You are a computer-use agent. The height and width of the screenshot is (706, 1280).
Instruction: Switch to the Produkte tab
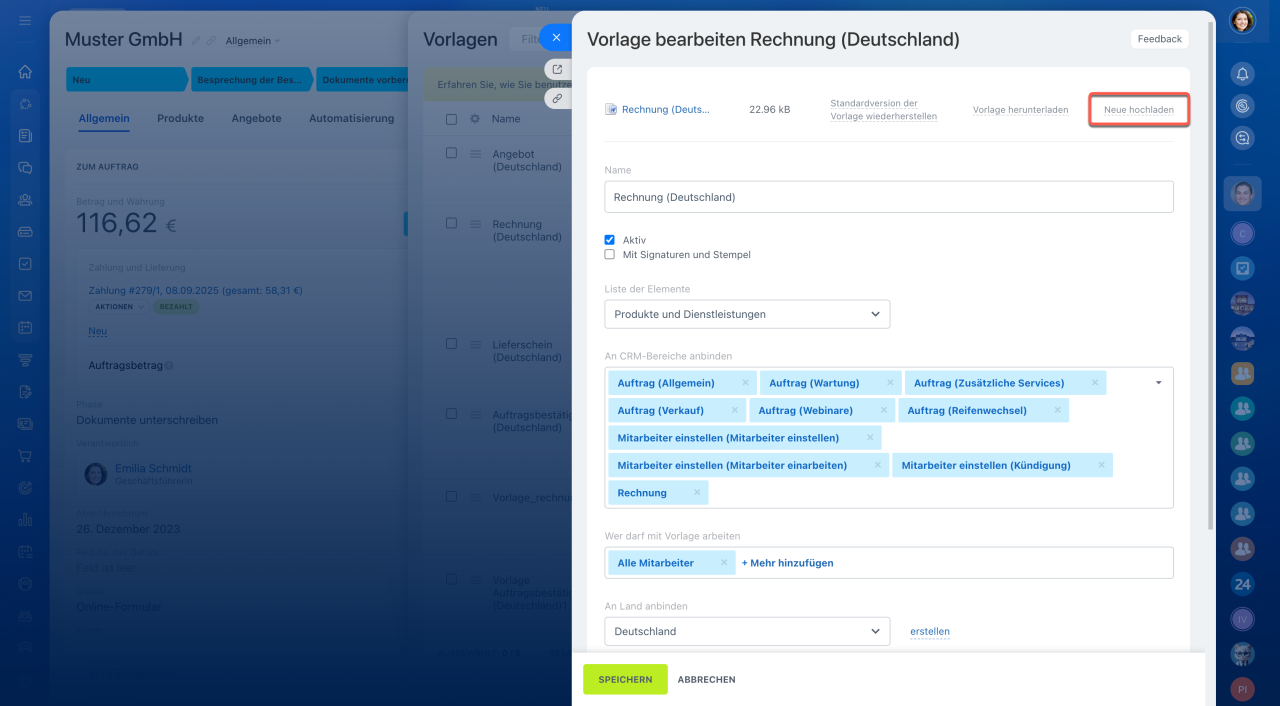click(180, 118)
